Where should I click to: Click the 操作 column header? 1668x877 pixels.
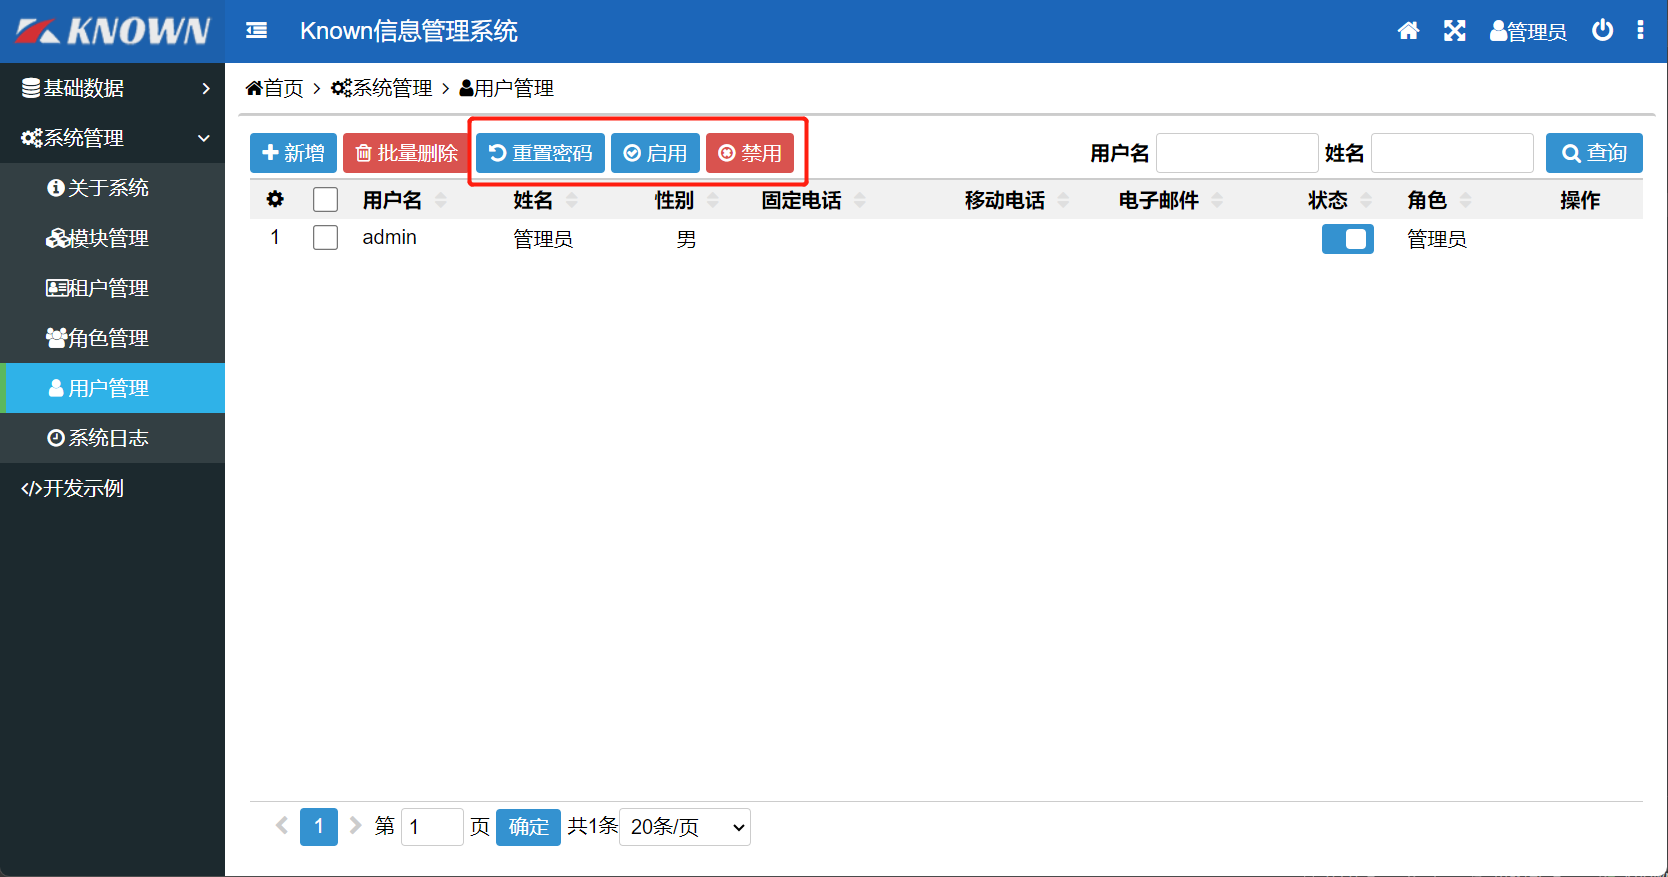point(1580,200)
